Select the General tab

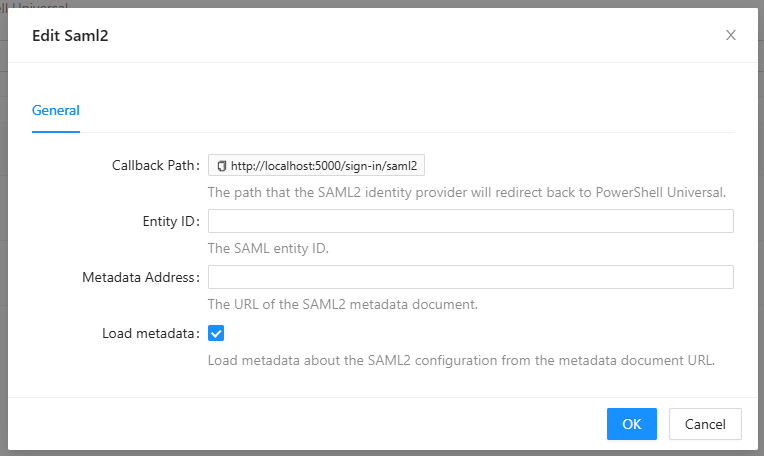coord(56,110)
